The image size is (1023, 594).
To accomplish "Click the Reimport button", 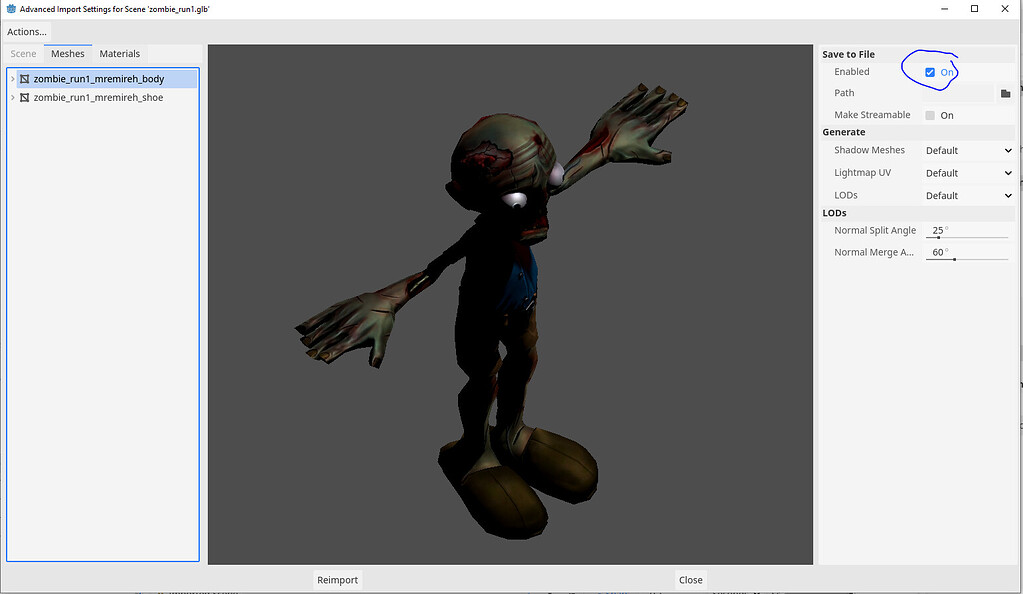I will tap(337, 579).
